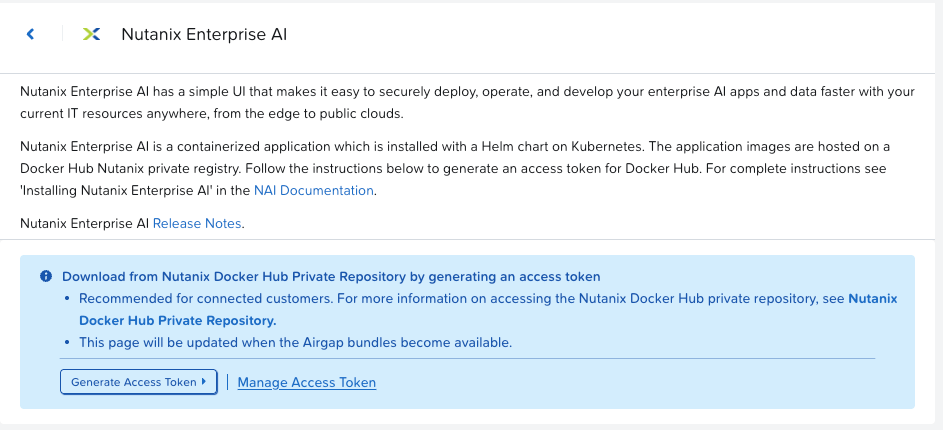This screenshot has height=430, width=943.
Task: Click the Nutanix Enterprise AI text before Release Notes
Action: (84, 223)
